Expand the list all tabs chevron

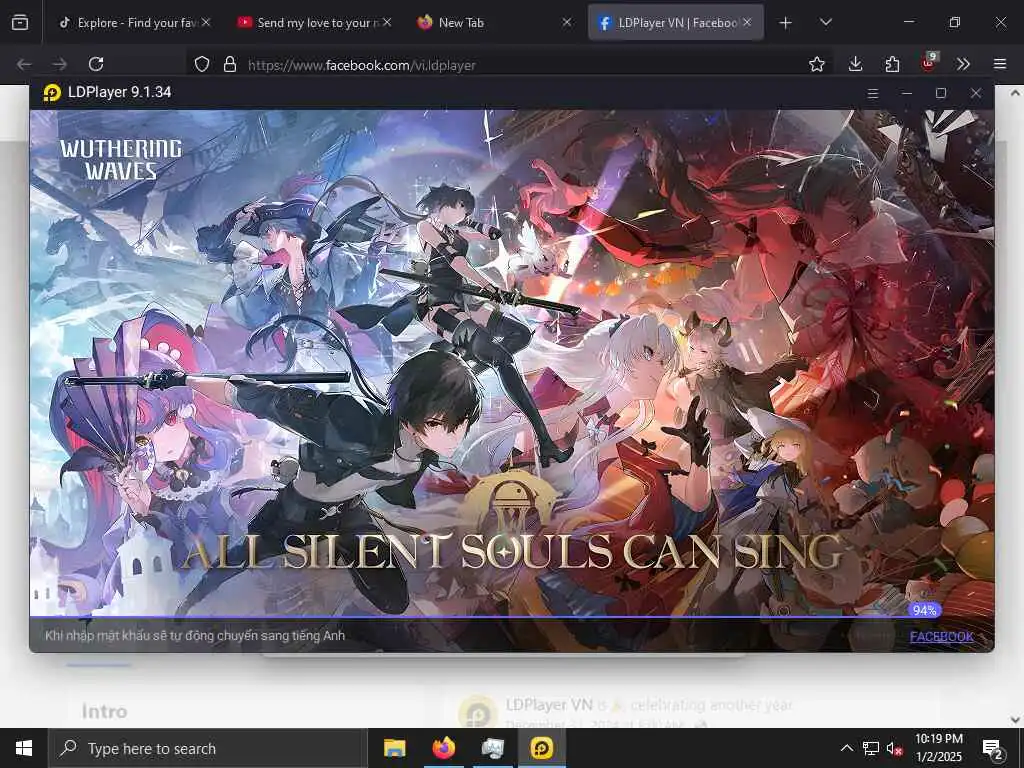pyautogui.click(x=825, y=23)
